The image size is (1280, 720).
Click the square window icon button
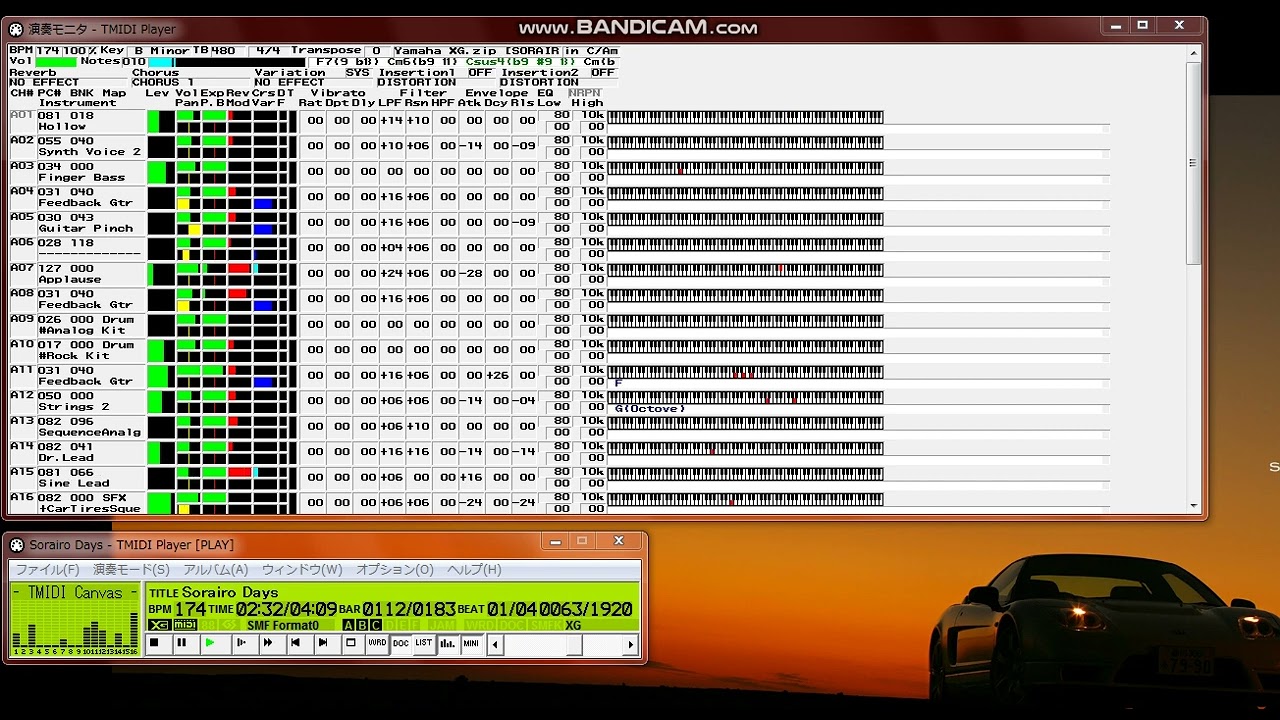pos(351,644)
